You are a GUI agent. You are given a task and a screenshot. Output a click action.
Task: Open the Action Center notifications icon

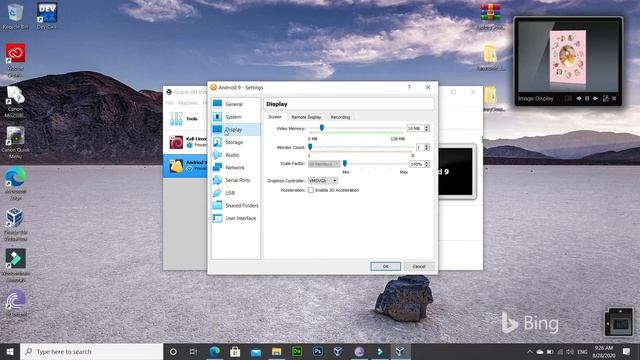[x=627, y=351]
